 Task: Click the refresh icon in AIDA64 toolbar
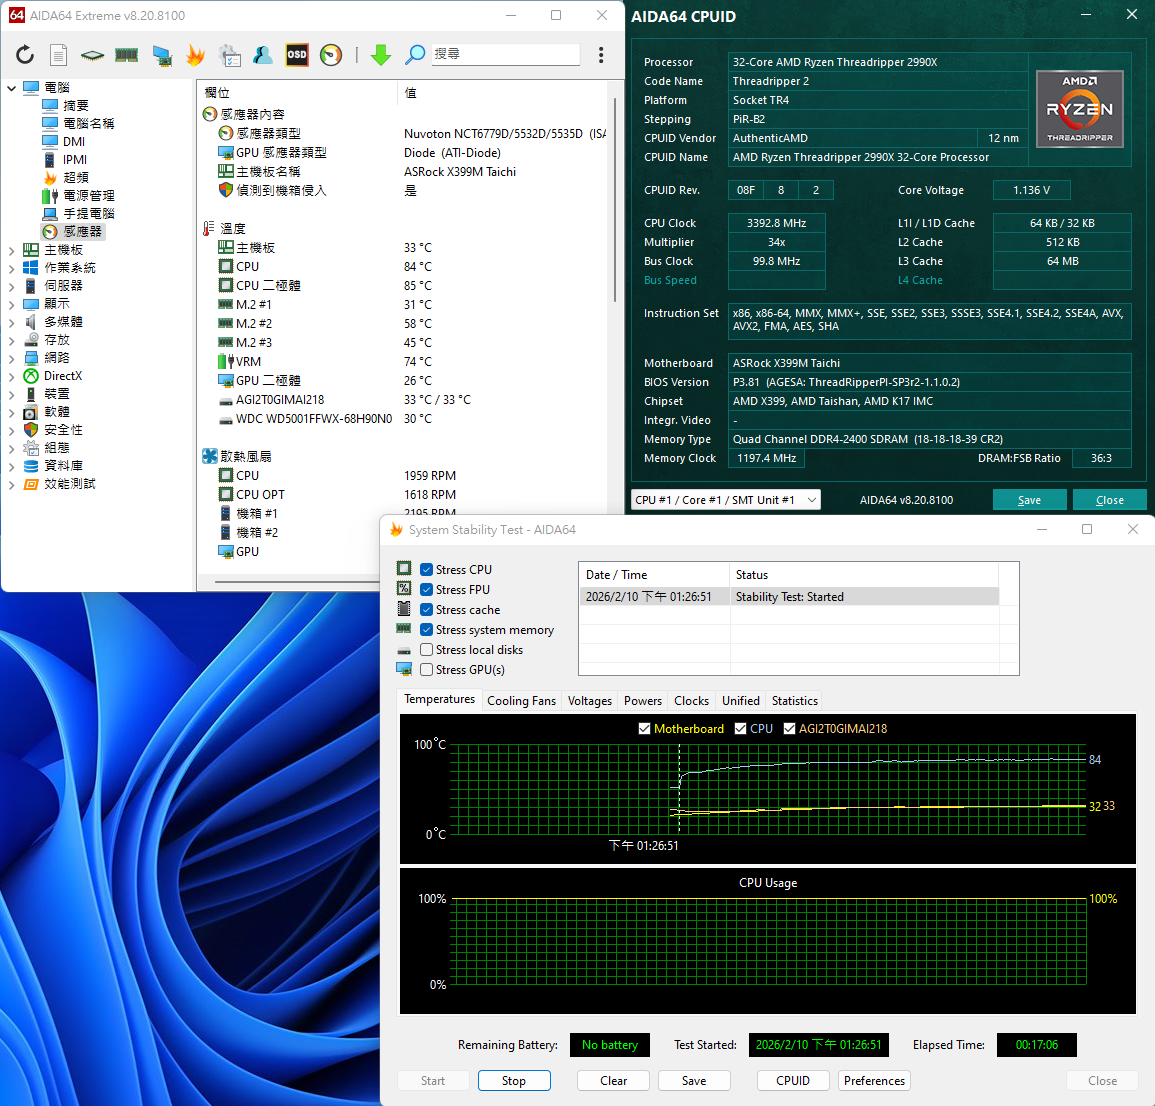[x=25, y=55]
